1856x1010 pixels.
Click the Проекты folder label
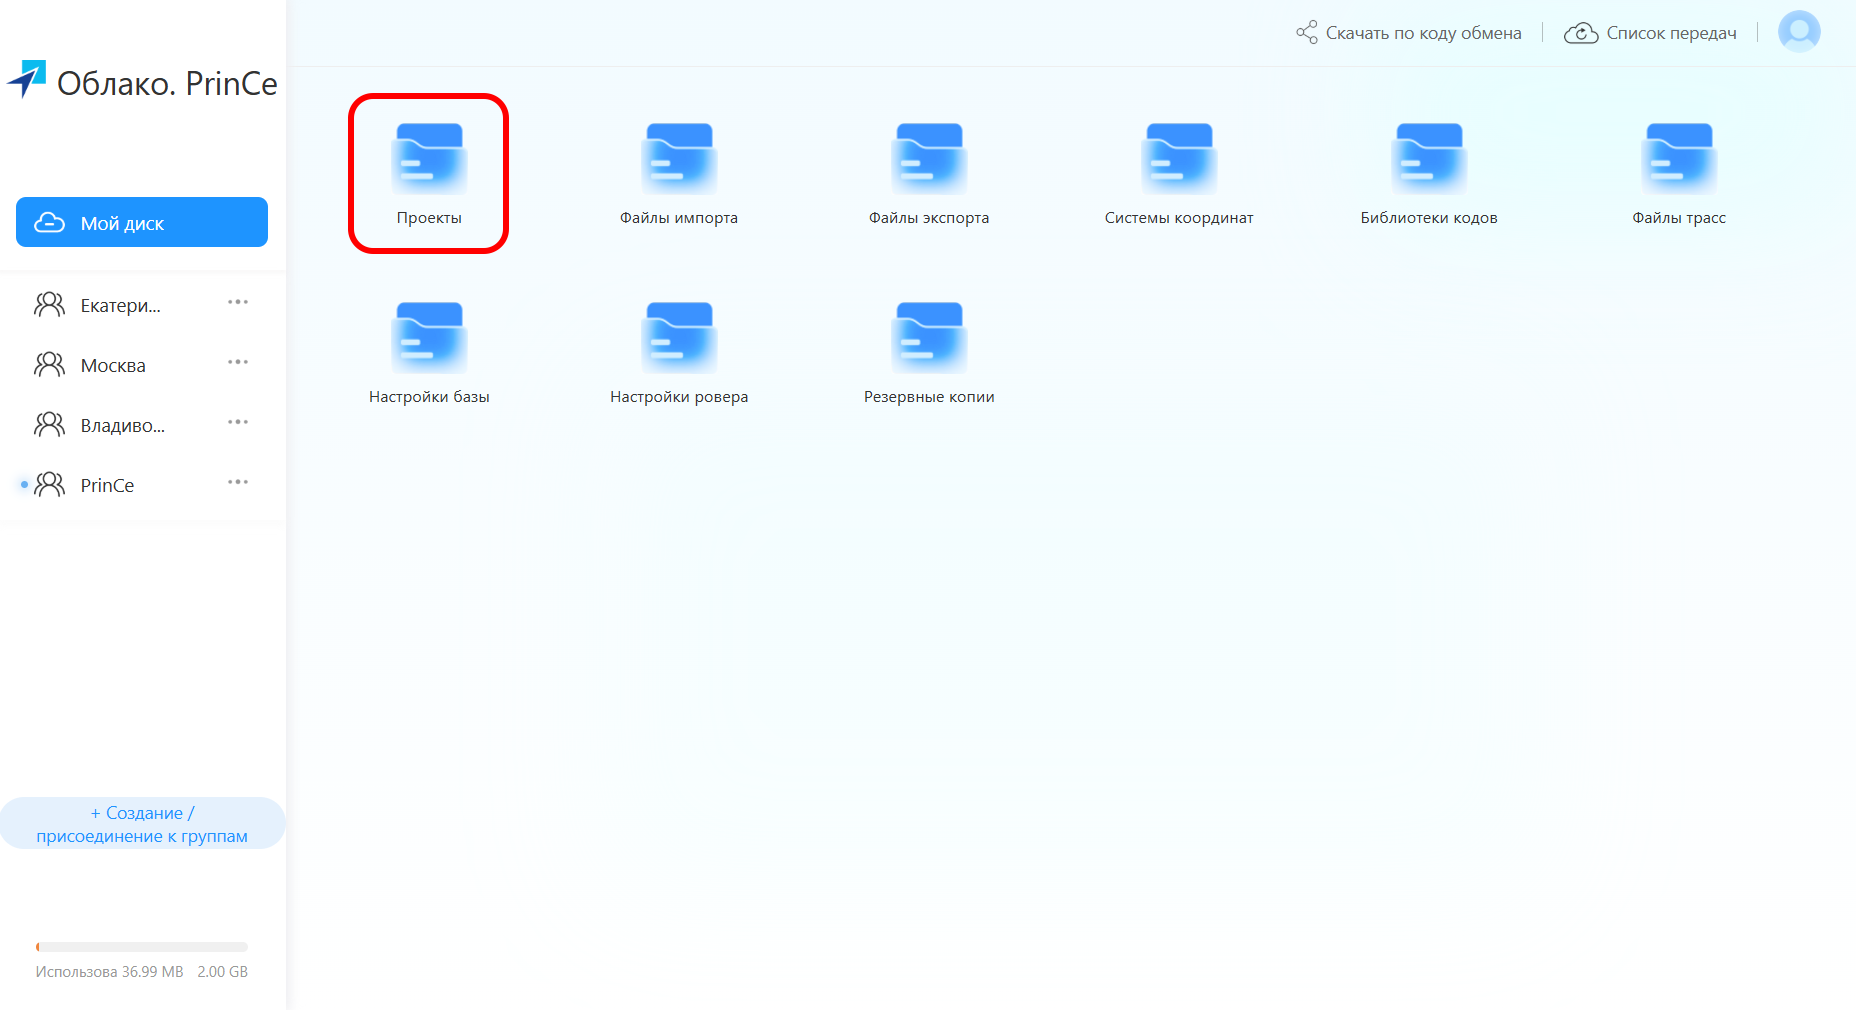429,218
